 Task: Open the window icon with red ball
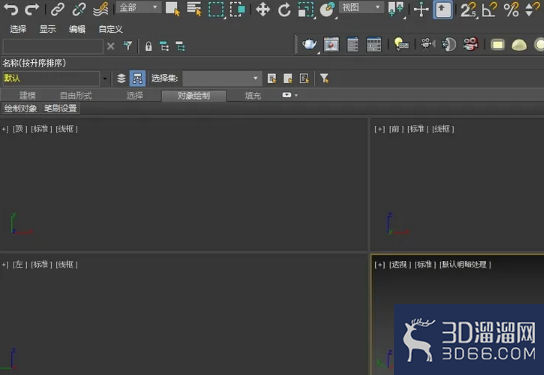click(331, 45)
